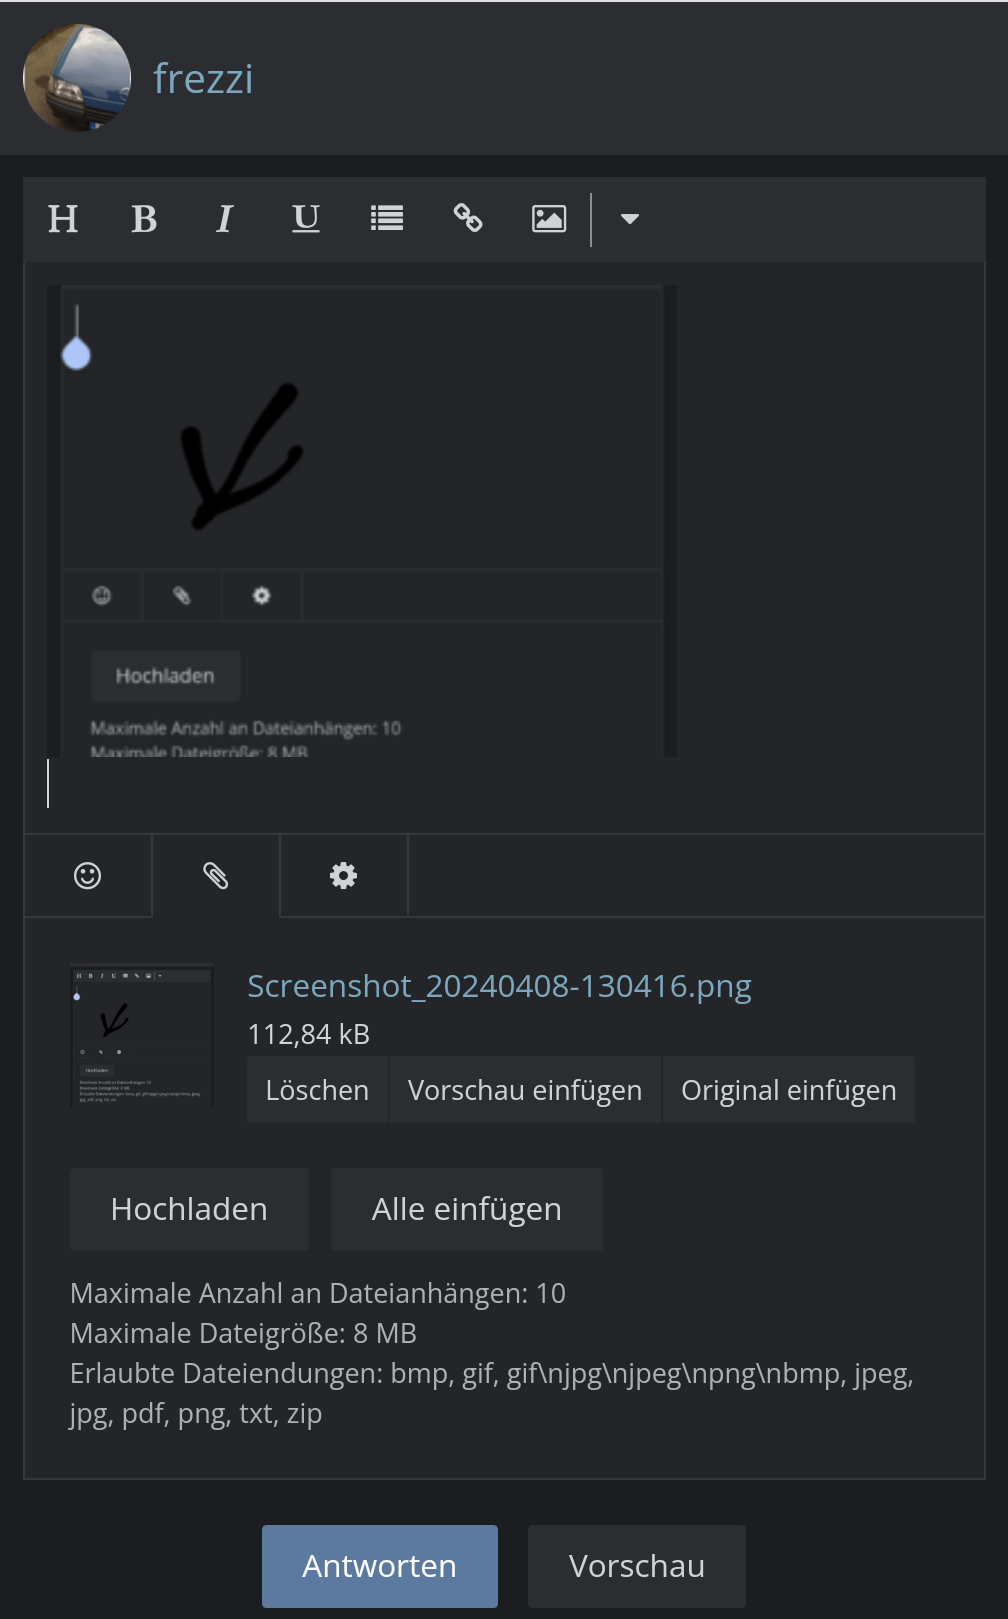Submit the reply with Antworten
This screenshot has width=1008, height=1619.
380,1566
